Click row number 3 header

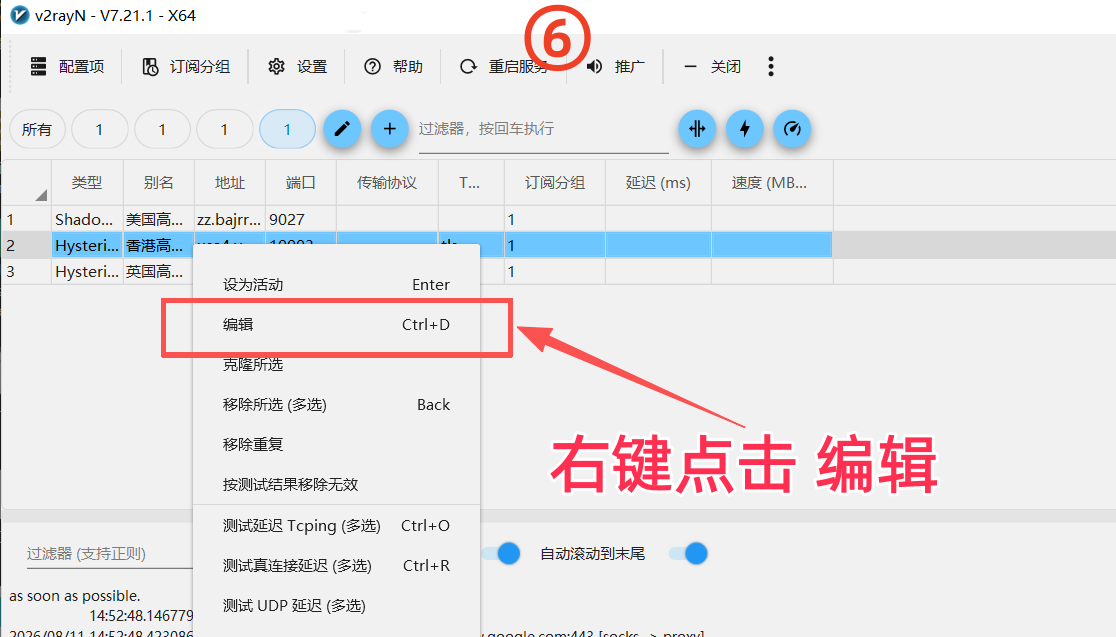[26, 272]
